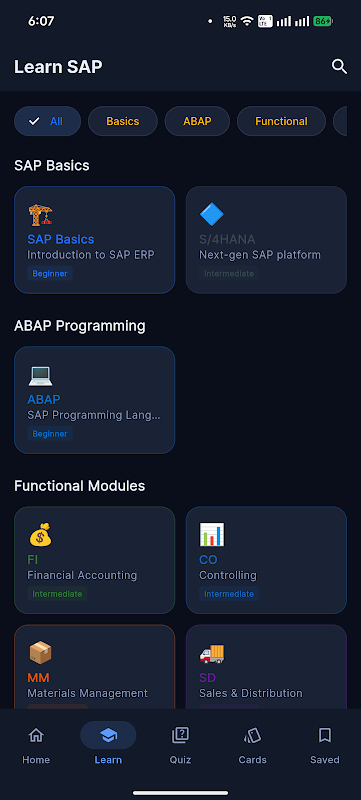Go to the Home tab
The image size is (361, 800).
click(36, 745)
